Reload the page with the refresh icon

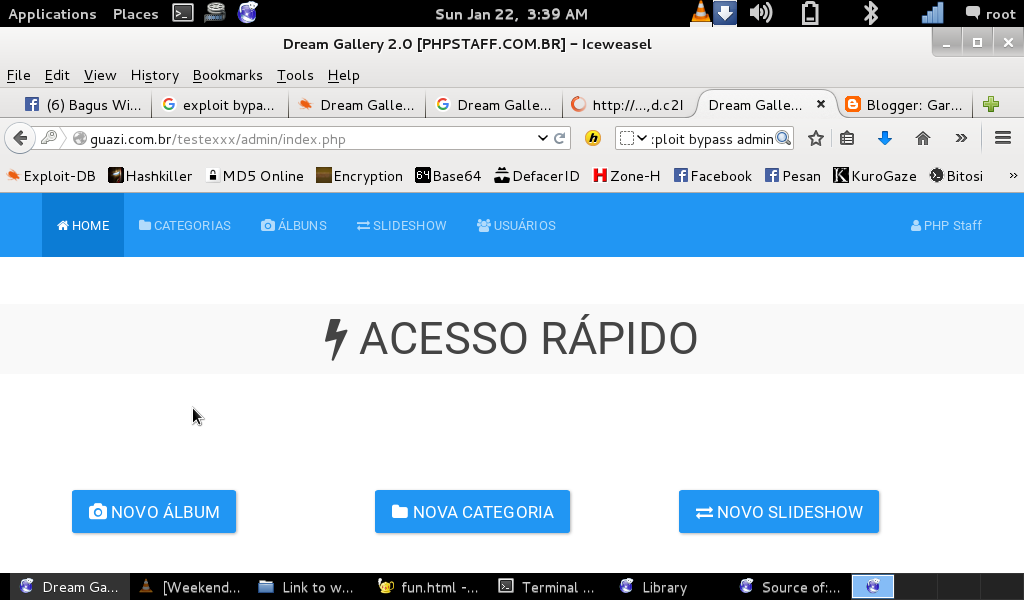click(x=560, y=138)
